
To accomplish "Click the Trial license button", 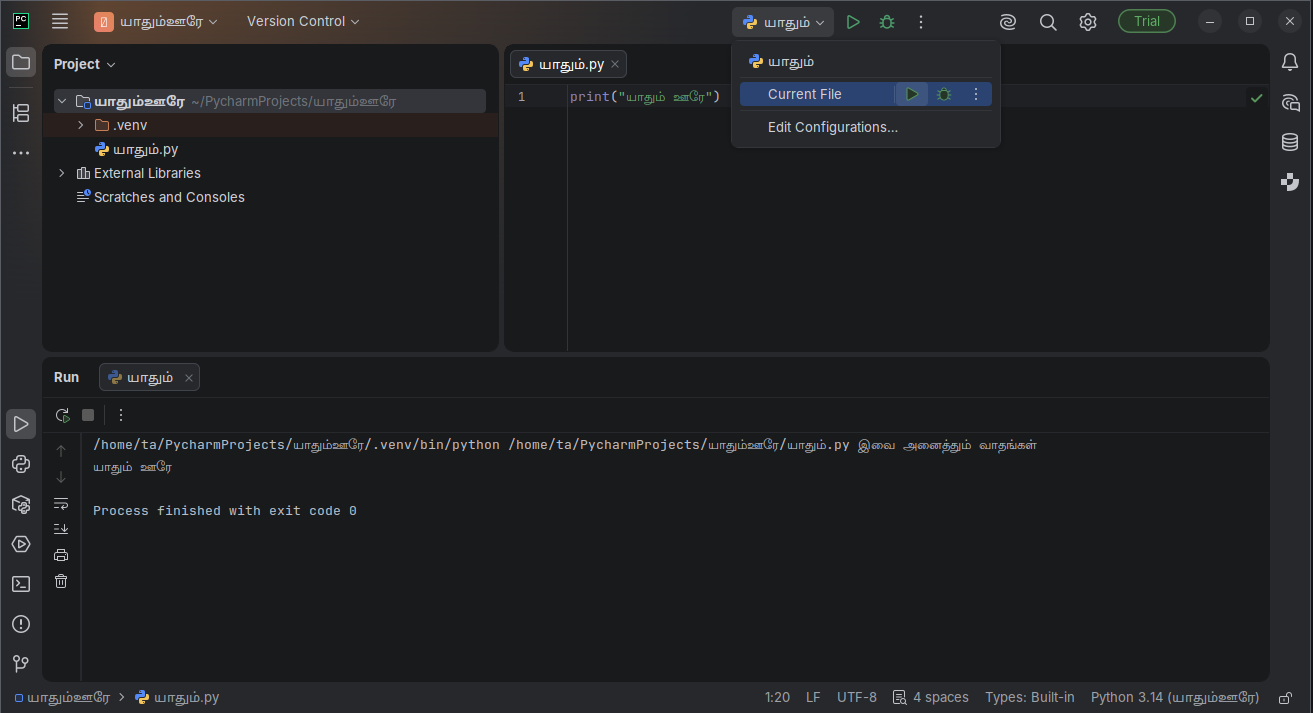I will point(1147,21).
